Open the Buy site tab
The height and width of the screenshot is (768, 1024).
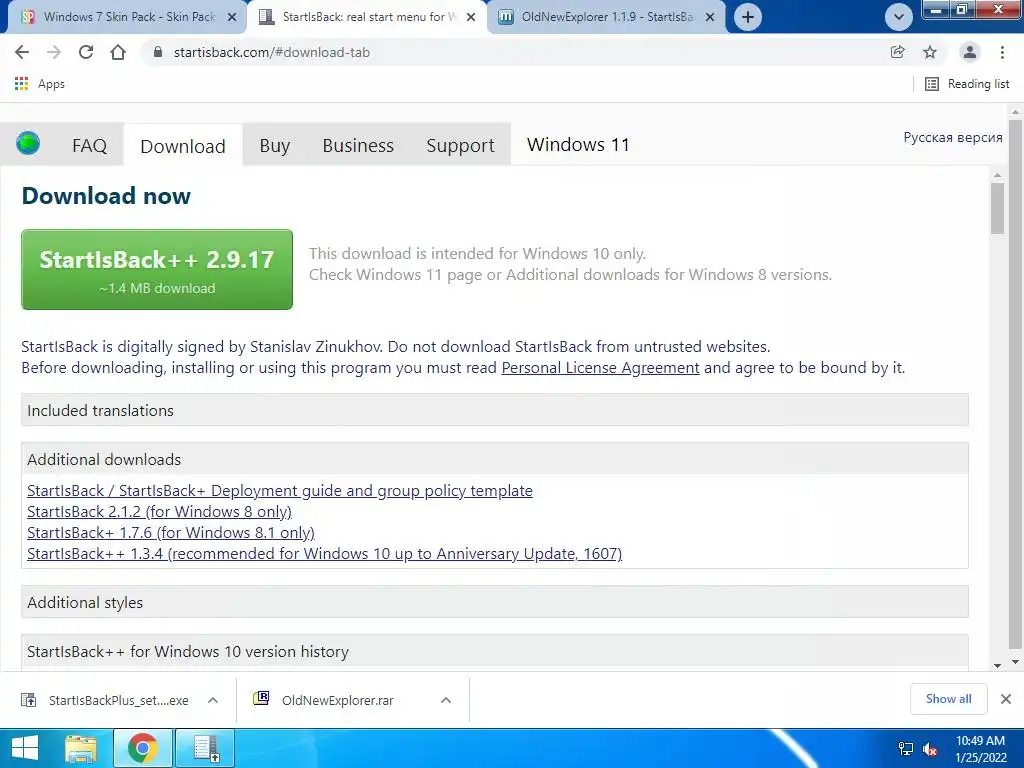[x=274, y=145]
